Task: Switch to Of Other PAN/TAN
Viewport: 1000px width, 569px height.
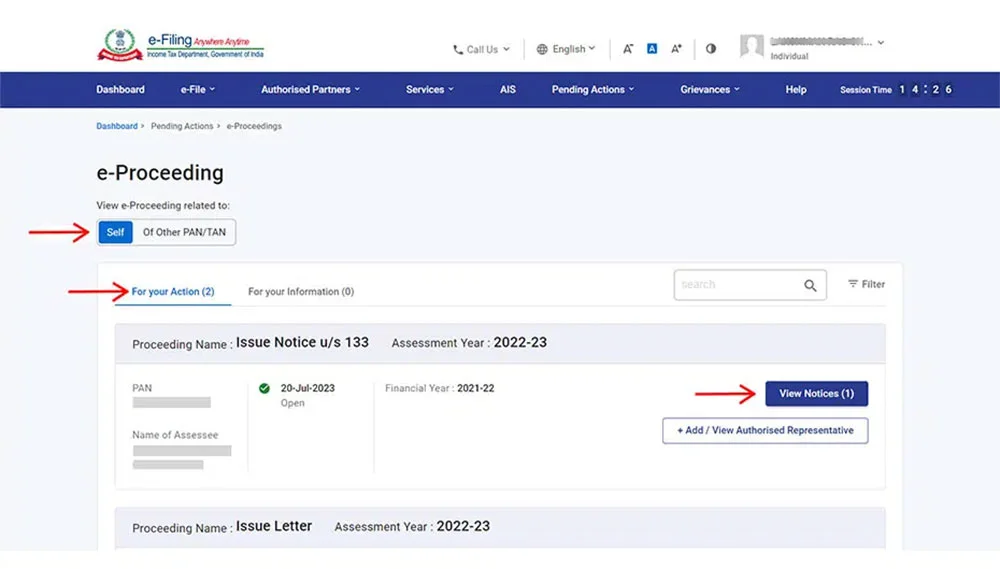Action: tap(184, 232)
